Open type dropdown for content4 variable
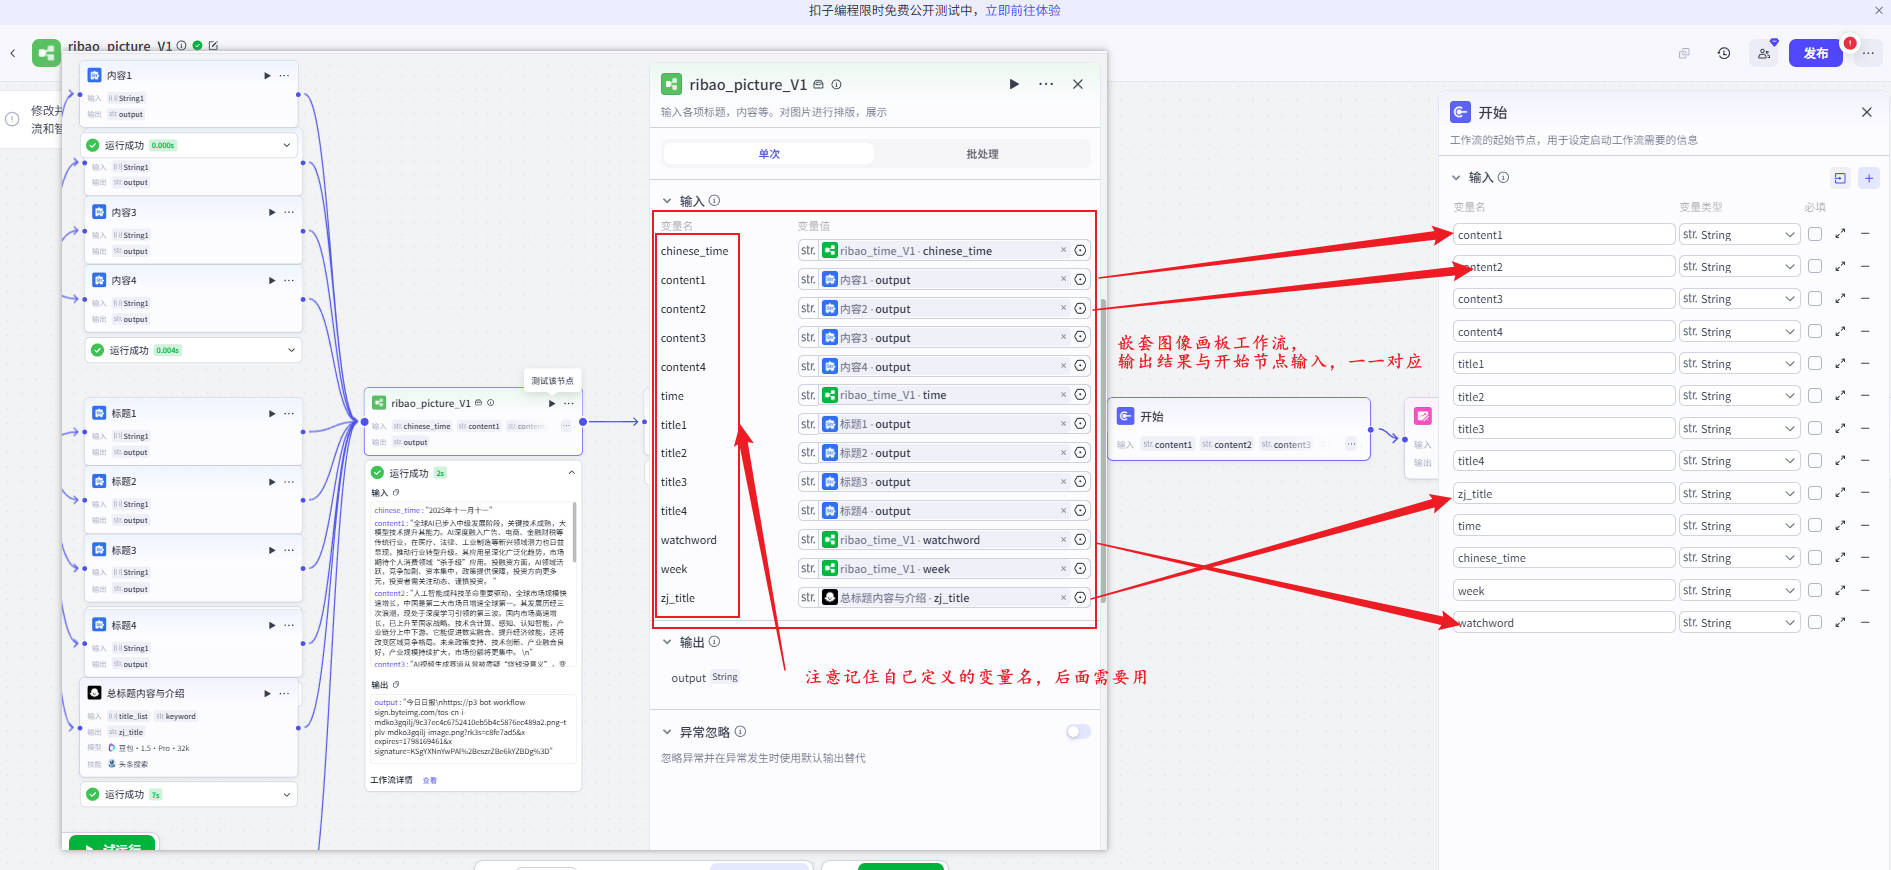The image size is (1891, 870). 1739,331
